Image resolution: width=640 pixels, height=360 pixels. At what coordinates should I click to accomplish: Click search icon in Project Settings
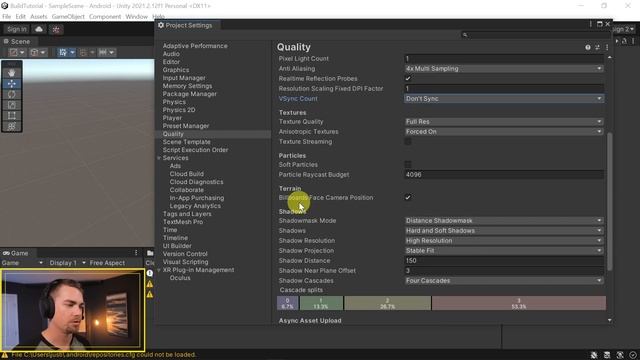464,35
